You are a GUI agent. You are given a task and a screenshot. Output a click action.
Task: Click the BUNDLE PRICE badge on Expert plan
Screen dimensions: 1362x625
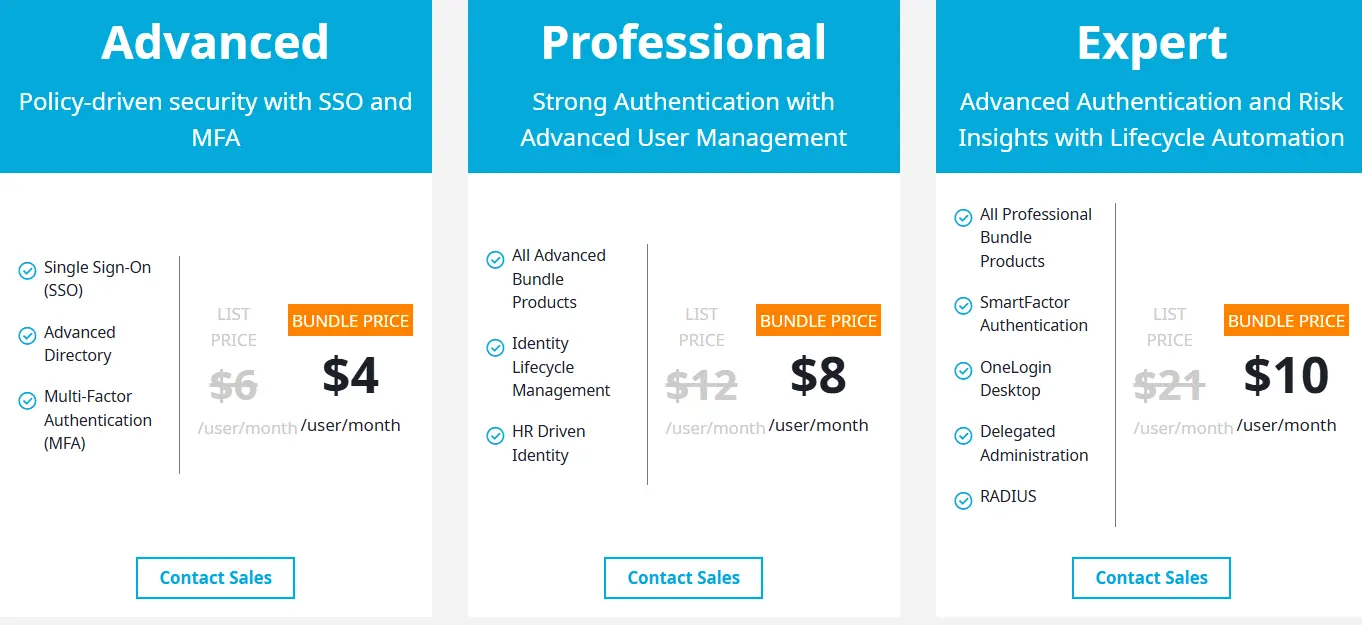[x=1286, y=320]
